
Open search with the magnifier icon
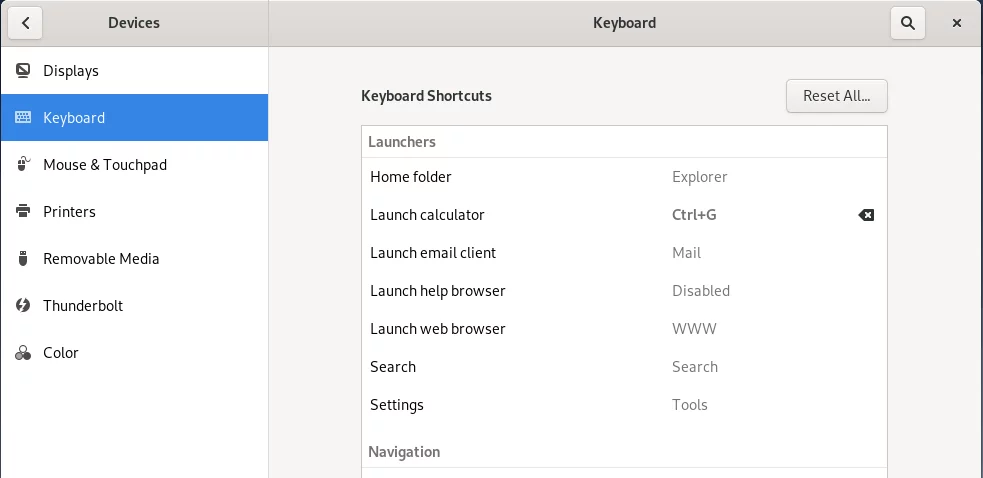(x=908, y=23)
